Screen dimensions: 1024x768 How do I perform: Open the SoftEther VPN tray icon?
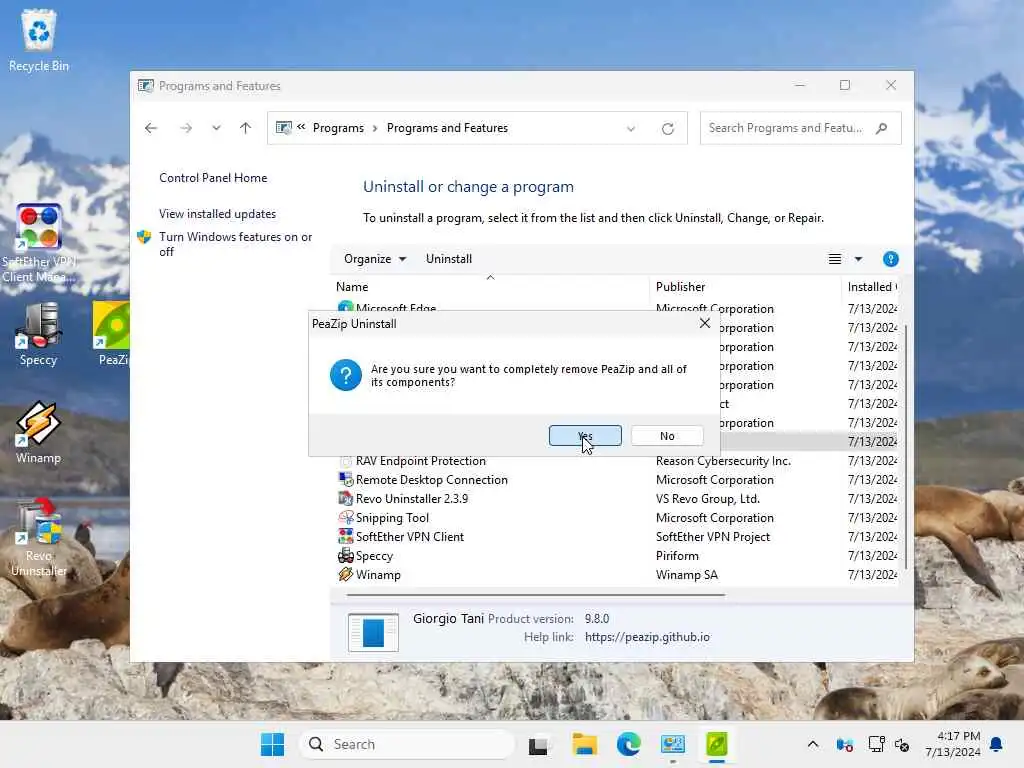coord(844,744)
